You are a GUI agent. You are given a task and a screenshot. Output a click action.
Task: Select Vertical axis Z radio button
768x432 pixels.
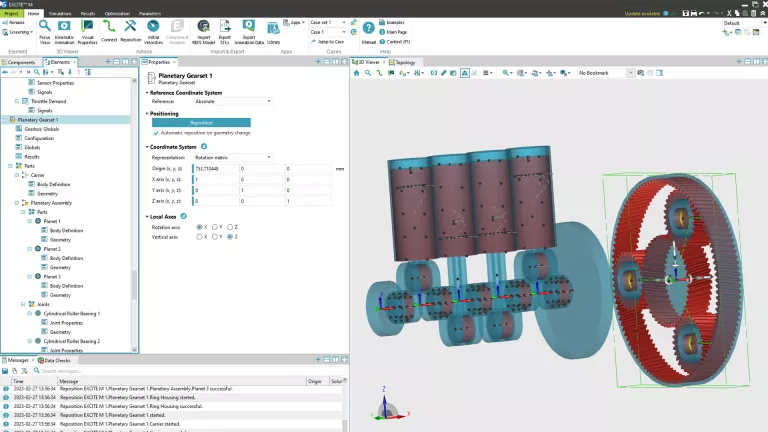[230, 237]
